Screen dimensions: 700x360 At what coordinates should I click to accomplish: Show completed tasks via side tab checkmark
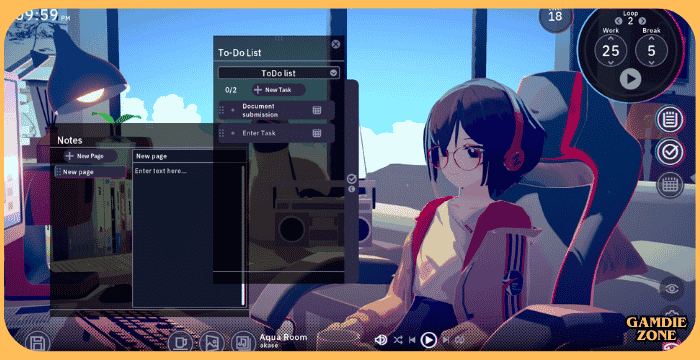pos(351,179)
